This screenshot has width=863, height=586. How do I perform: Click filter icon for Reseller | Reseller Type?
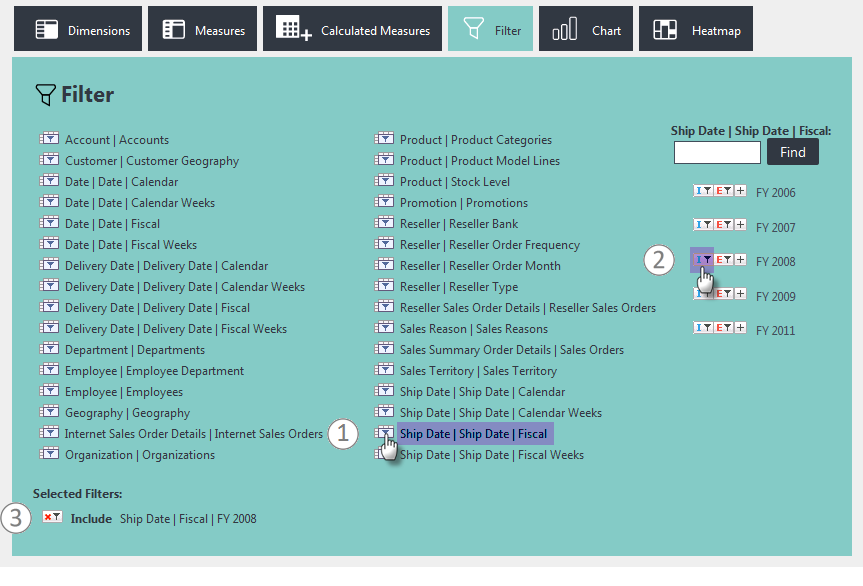pyautogui.click(x=384, y=285)
